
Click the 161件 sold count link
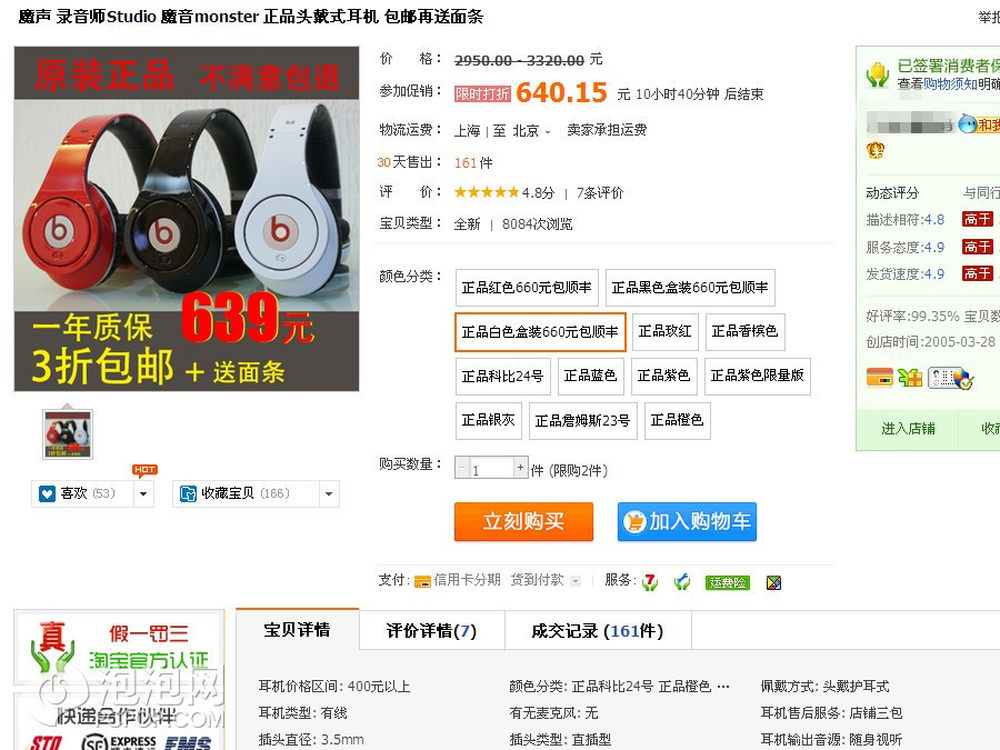474,163
